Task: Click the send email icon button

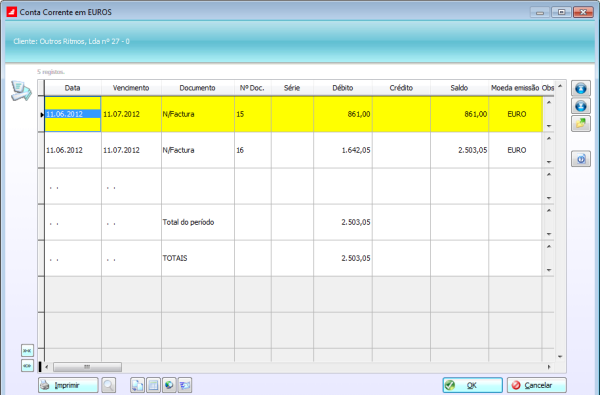Action: tap(185, 385)
